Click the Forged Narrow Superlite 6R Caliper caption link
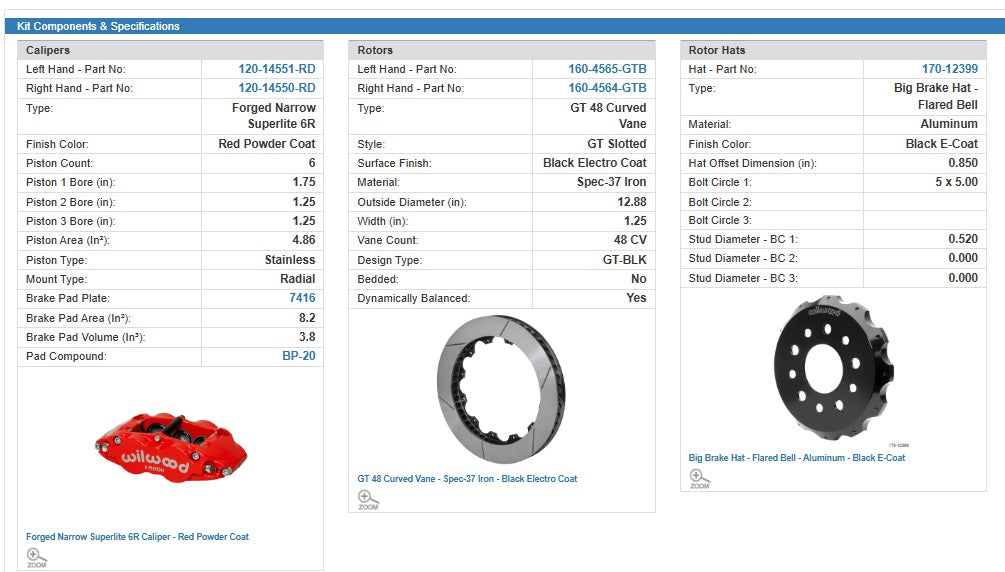The width and height of the screenshot is (1005, 572). [x=137, y=537]
